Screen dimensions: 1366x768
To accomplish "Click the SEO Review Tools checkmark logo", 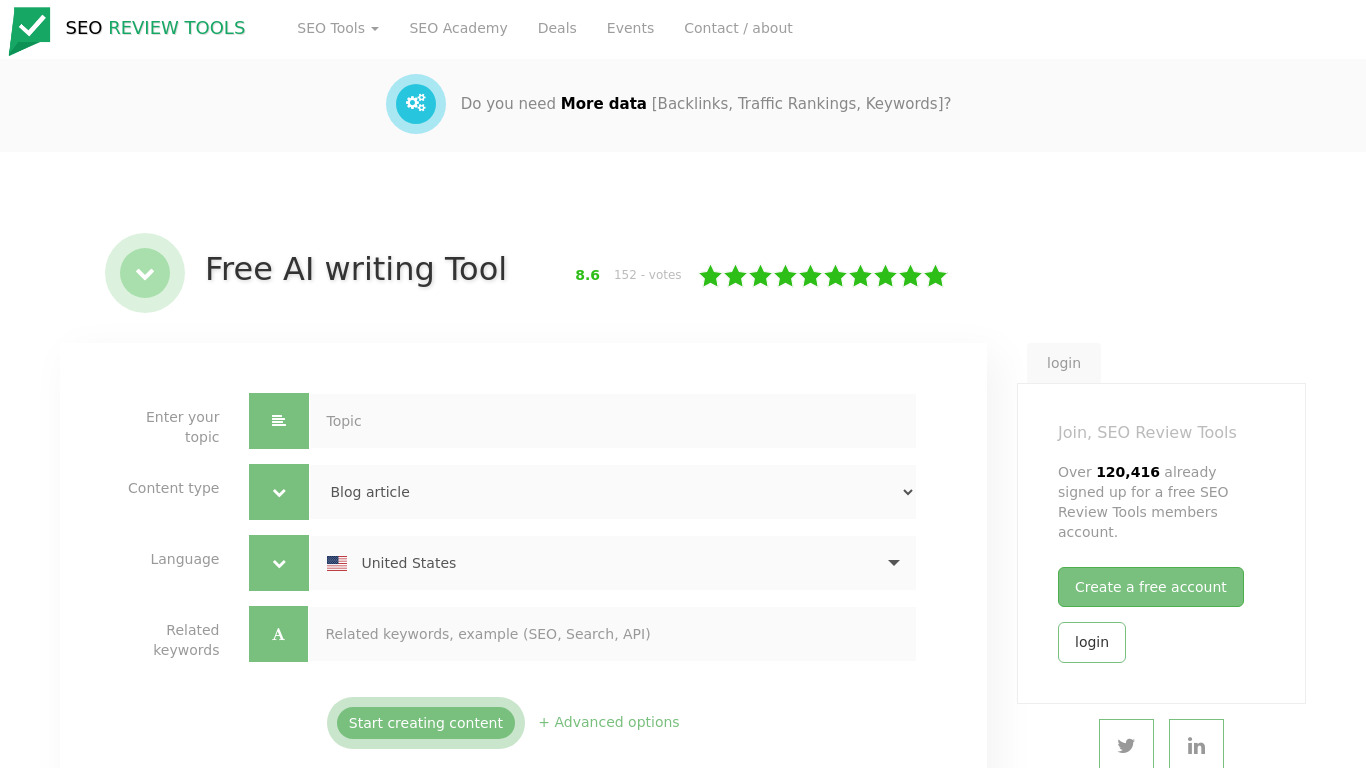I will coord(30,30).
